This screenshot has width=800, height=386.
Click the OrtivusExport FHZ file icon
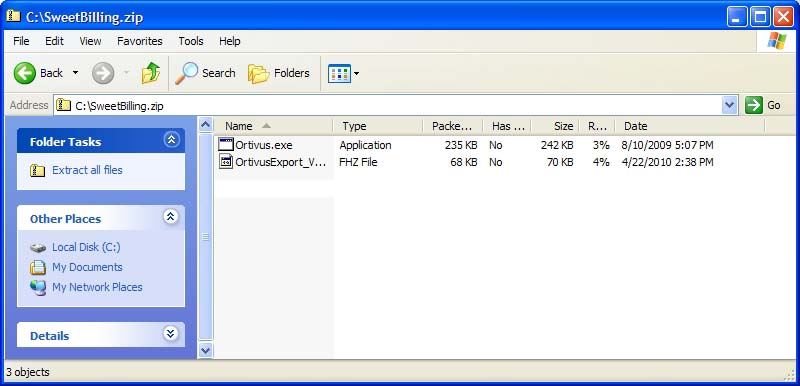coord(226,162)
